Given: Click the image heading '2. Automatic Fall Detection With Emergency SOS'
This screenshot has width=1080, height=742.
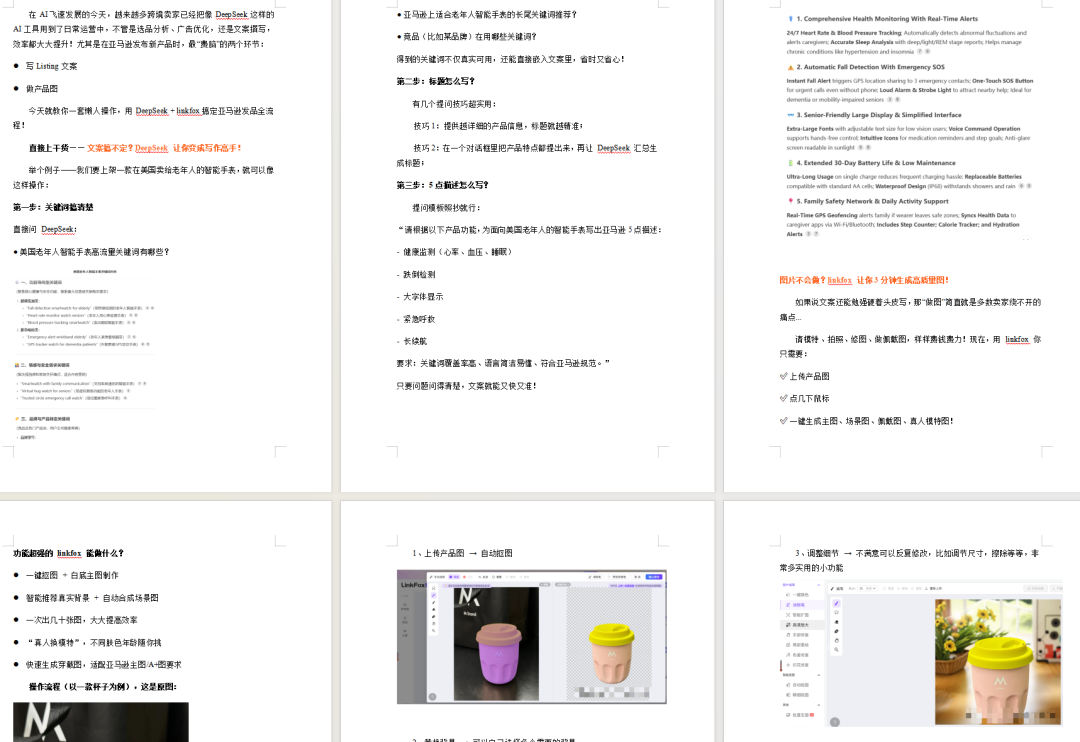Looking at the screenshot, I should coord(871,67).
